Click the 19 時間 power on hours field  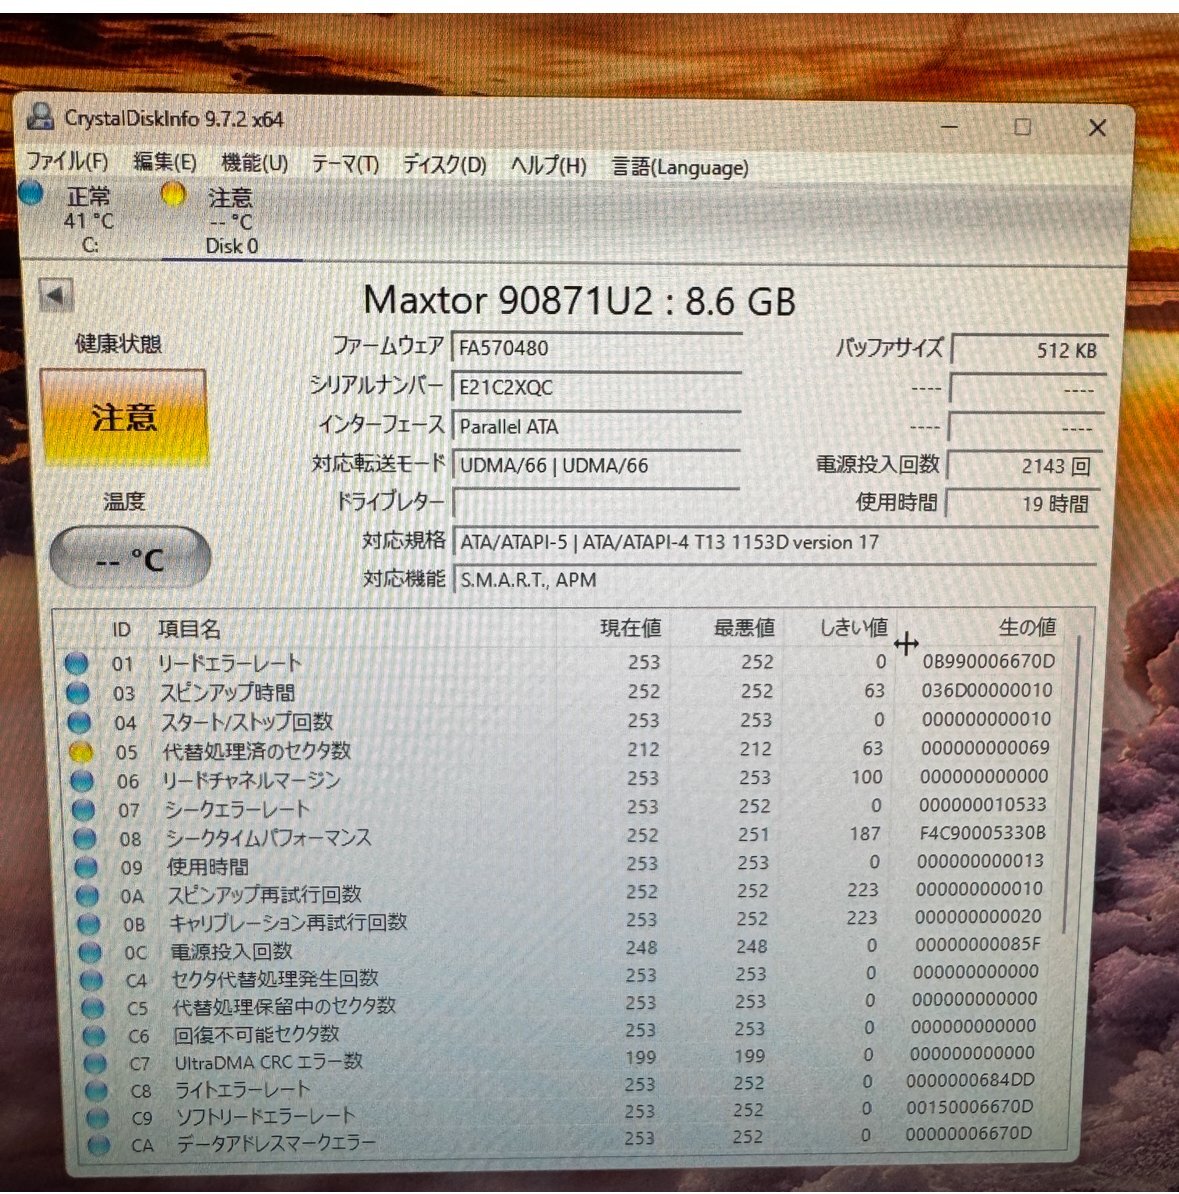tap(1024, 503)
